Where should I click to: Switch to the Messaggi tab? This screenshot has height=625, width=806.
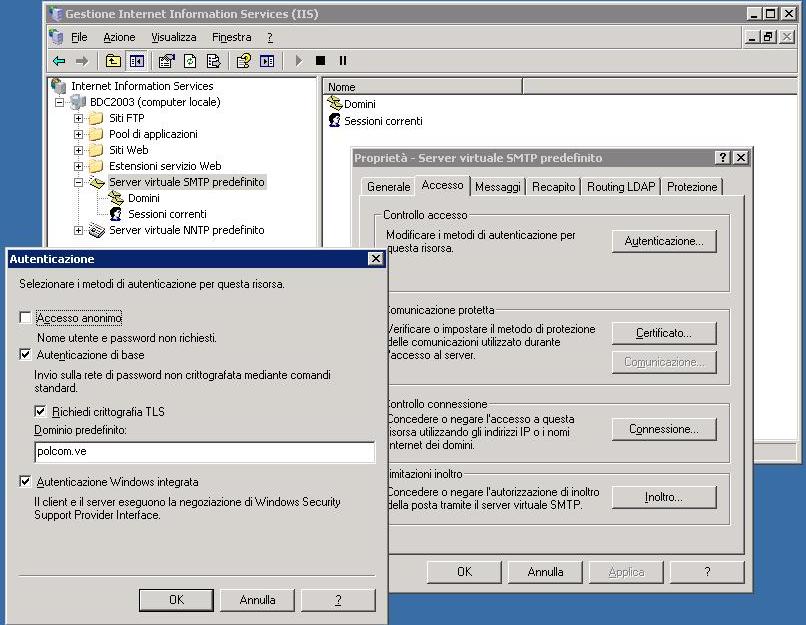(498, 187)
